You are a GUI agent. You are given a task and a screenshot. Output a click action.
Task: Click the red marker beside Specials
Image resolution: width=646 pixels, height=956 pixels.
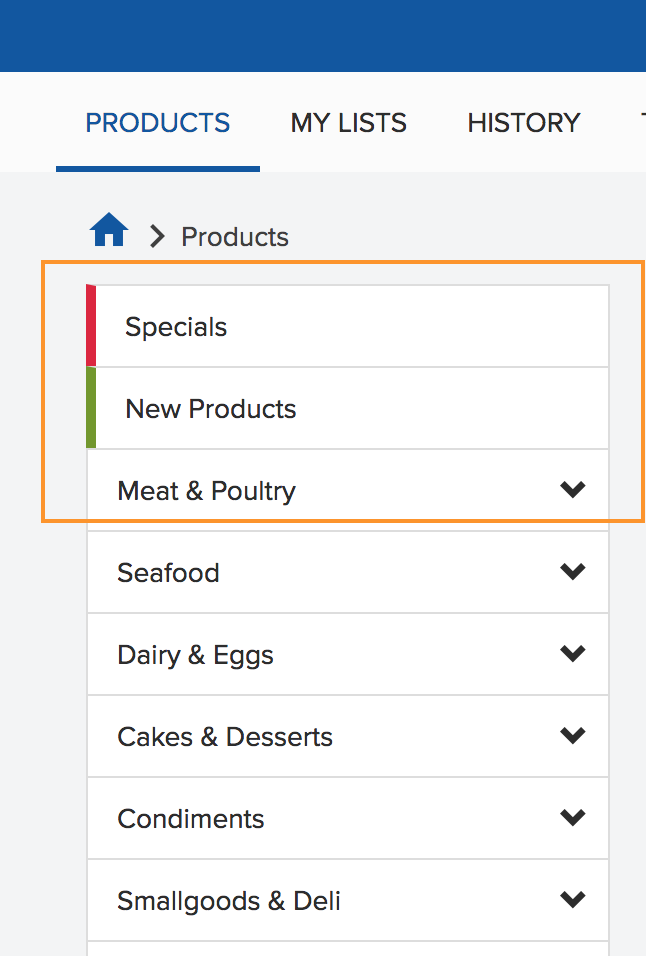pyautogui.click(x=91, y=326)
